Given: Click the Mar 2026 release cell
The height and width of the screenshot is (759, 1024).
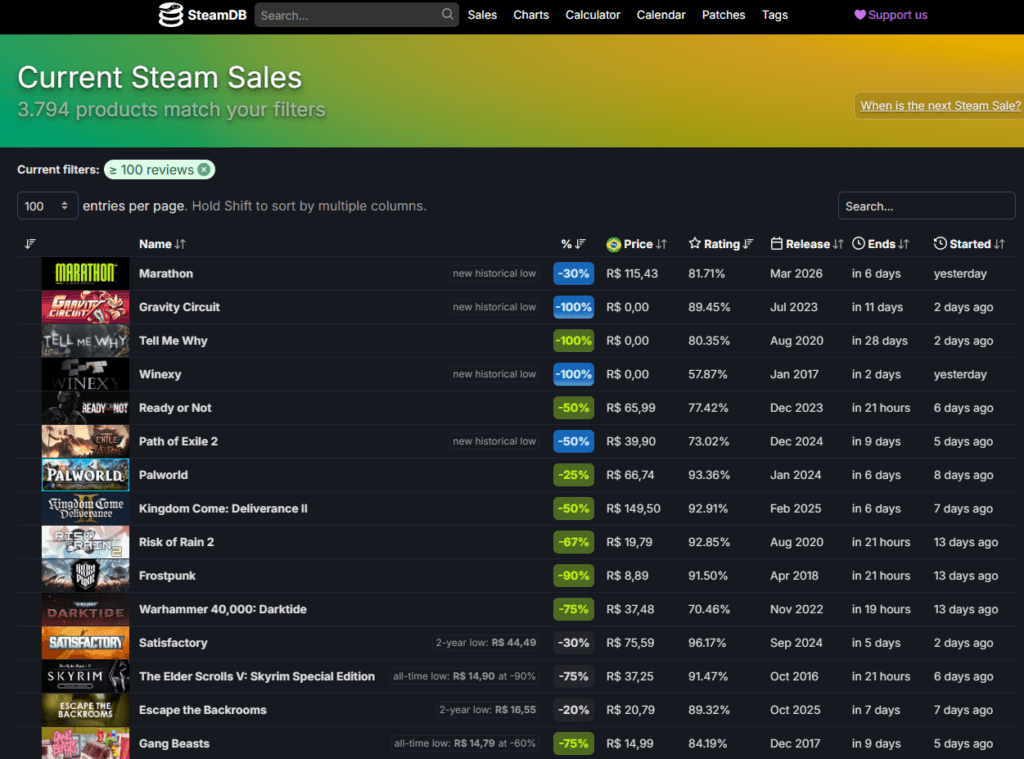Looking at the screenshot, I should pyautogui.click(x=796, y=273).
